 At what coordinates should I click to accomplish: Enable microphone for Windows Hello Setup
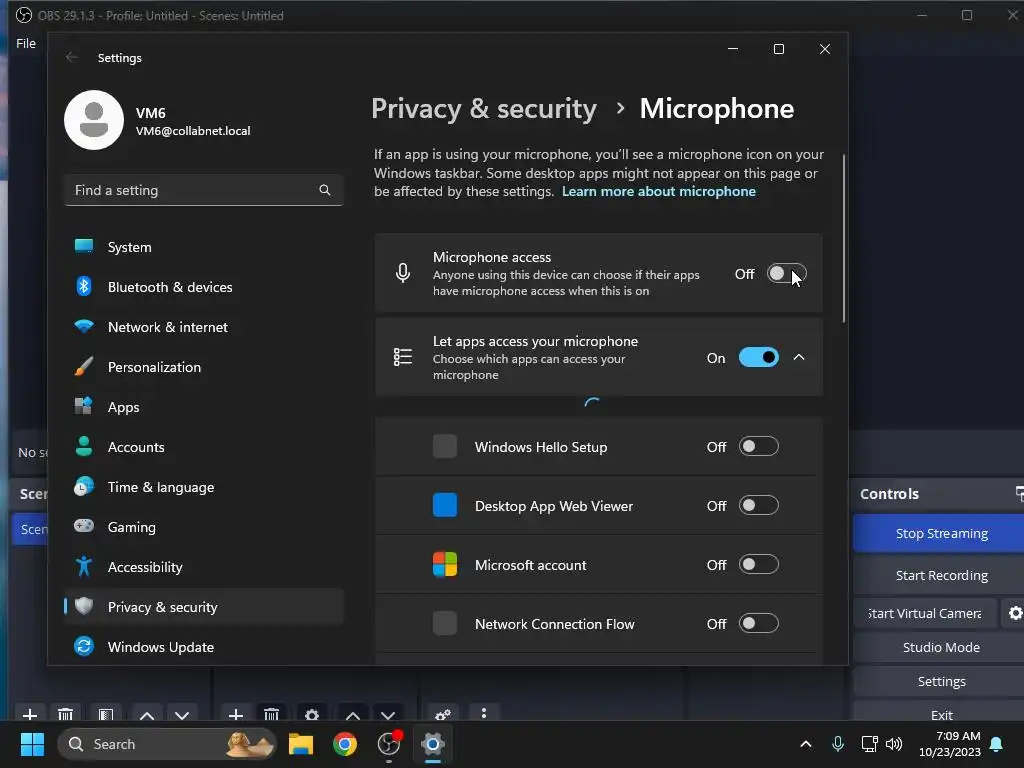[758, 447]
